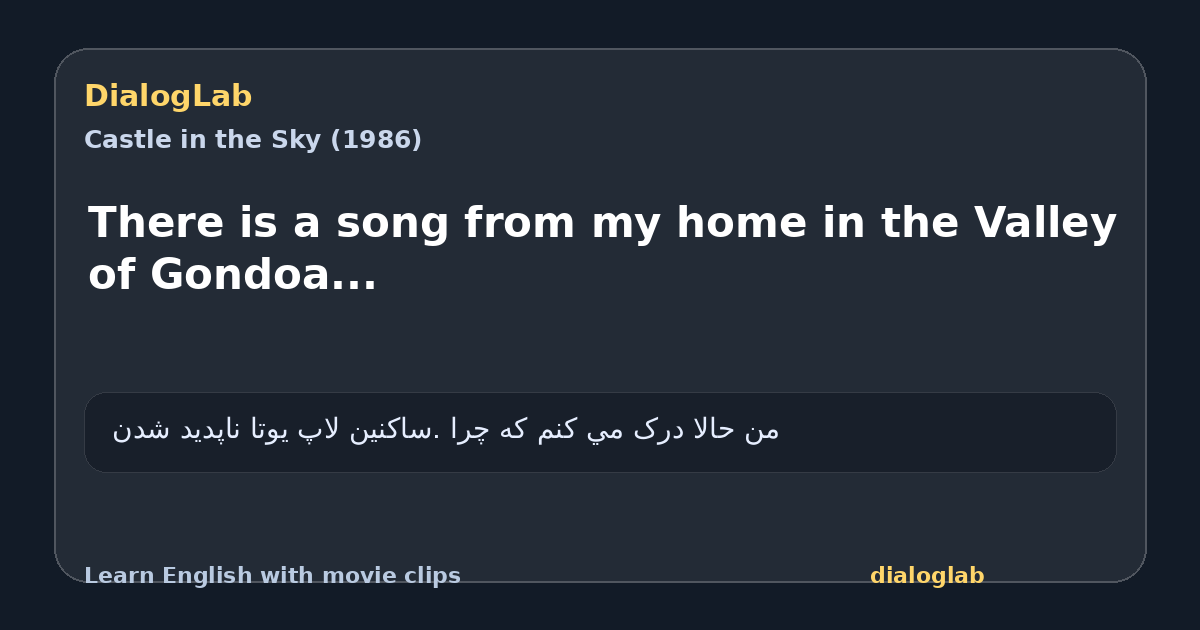Select the Castle in the Sky (1986) title

click(x=253, y=140)
